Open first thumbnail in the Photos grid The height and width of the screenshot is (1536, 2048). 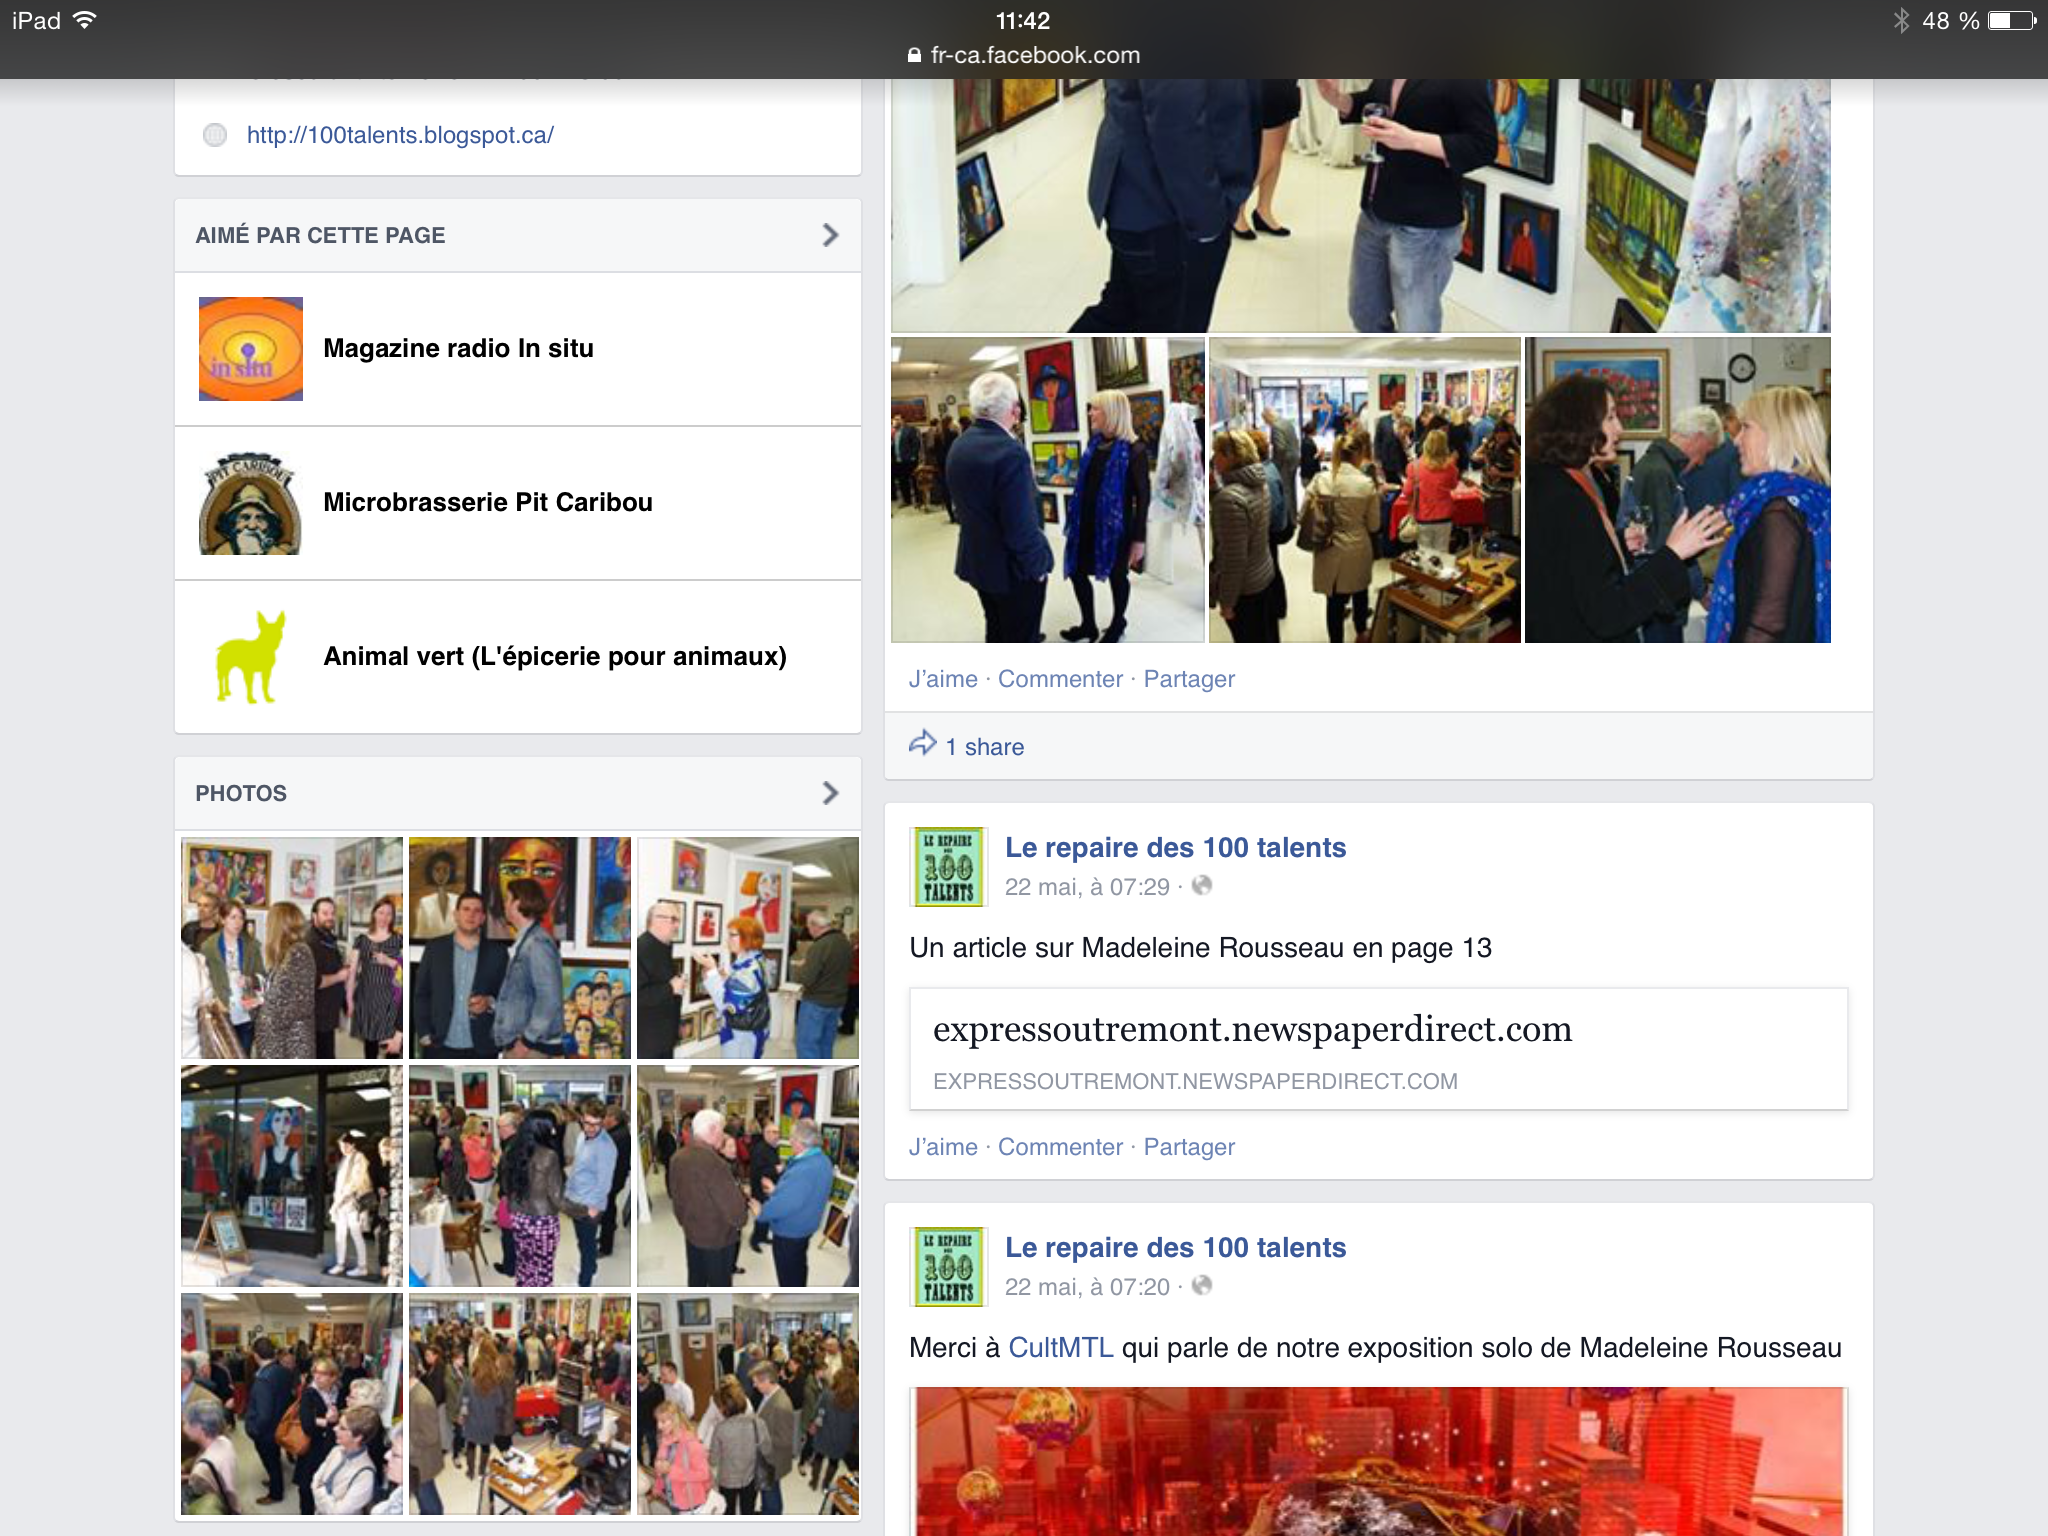pos(292,947)
